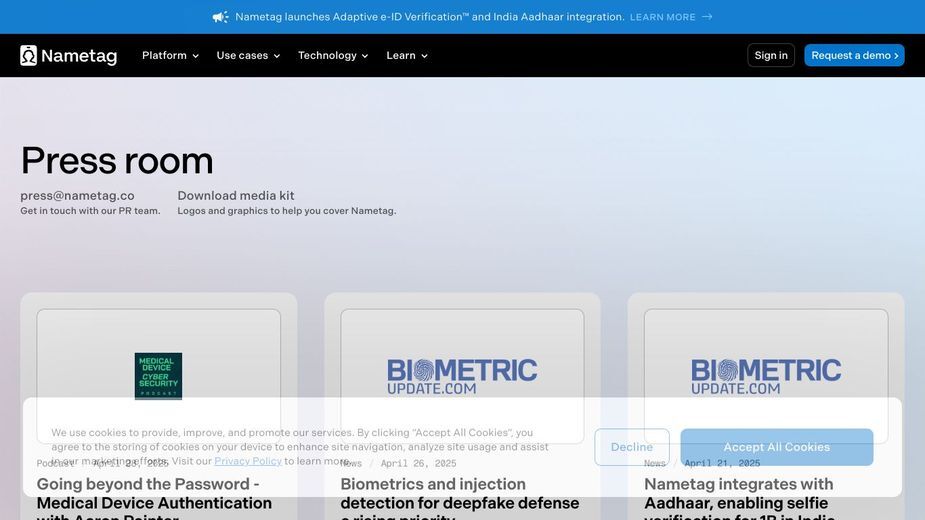Click the Nametag wordmark text
Image resolution: width=925 pixels, height=520 pixels.
[x=79, y=55]
